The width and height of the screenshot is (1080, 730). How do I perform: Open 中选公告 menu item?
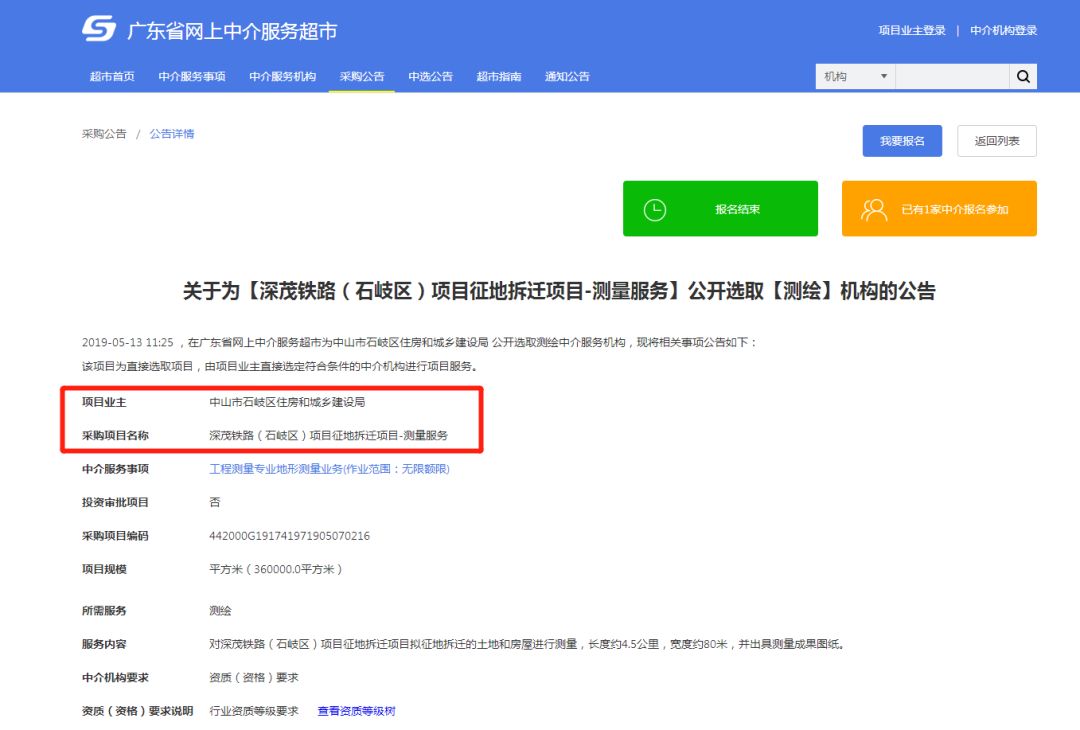430,76
